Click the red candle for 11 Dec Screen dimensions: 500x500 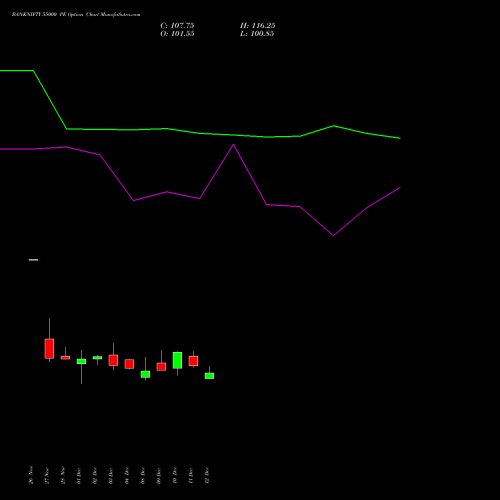[193, 361]
